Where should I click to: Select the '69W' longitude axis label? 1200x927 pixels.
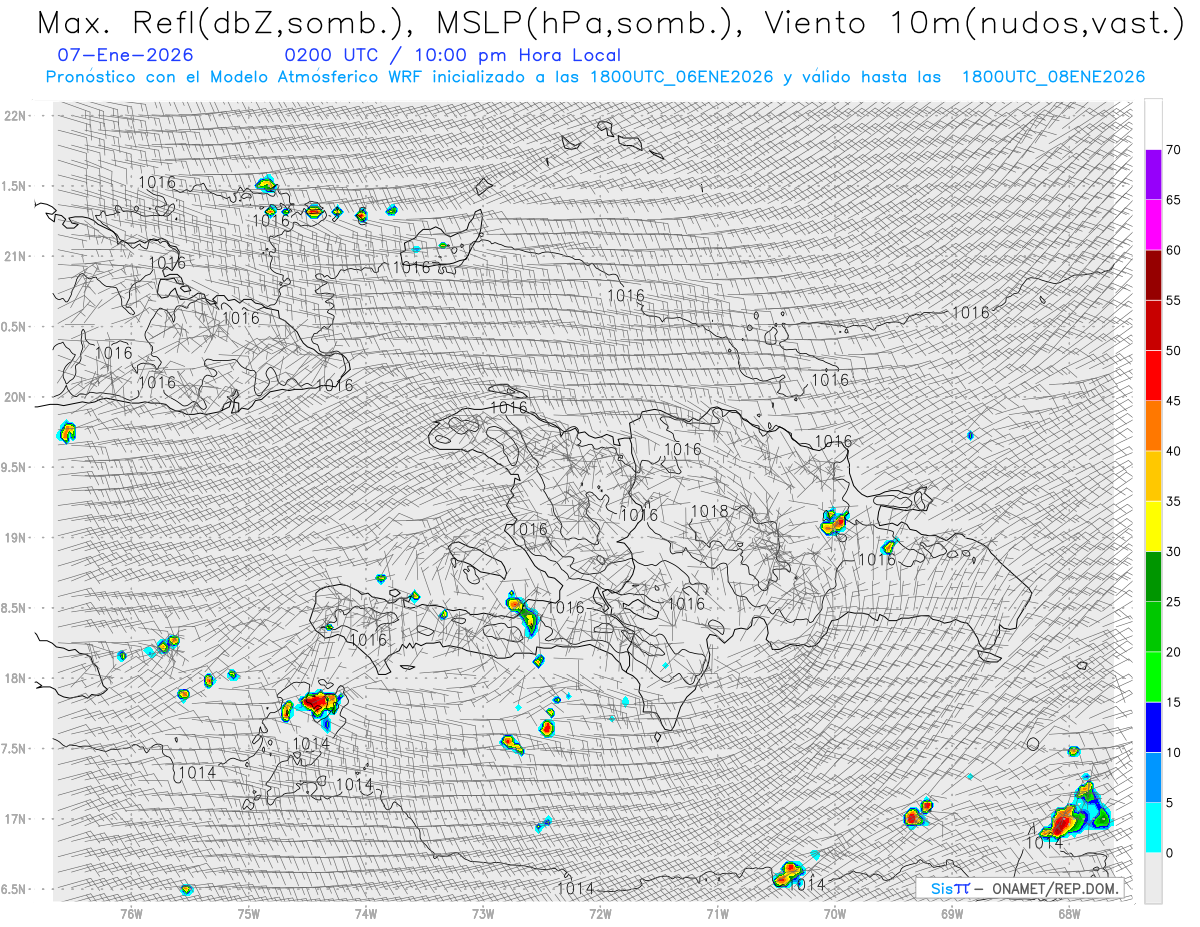[x=952, y=913]
